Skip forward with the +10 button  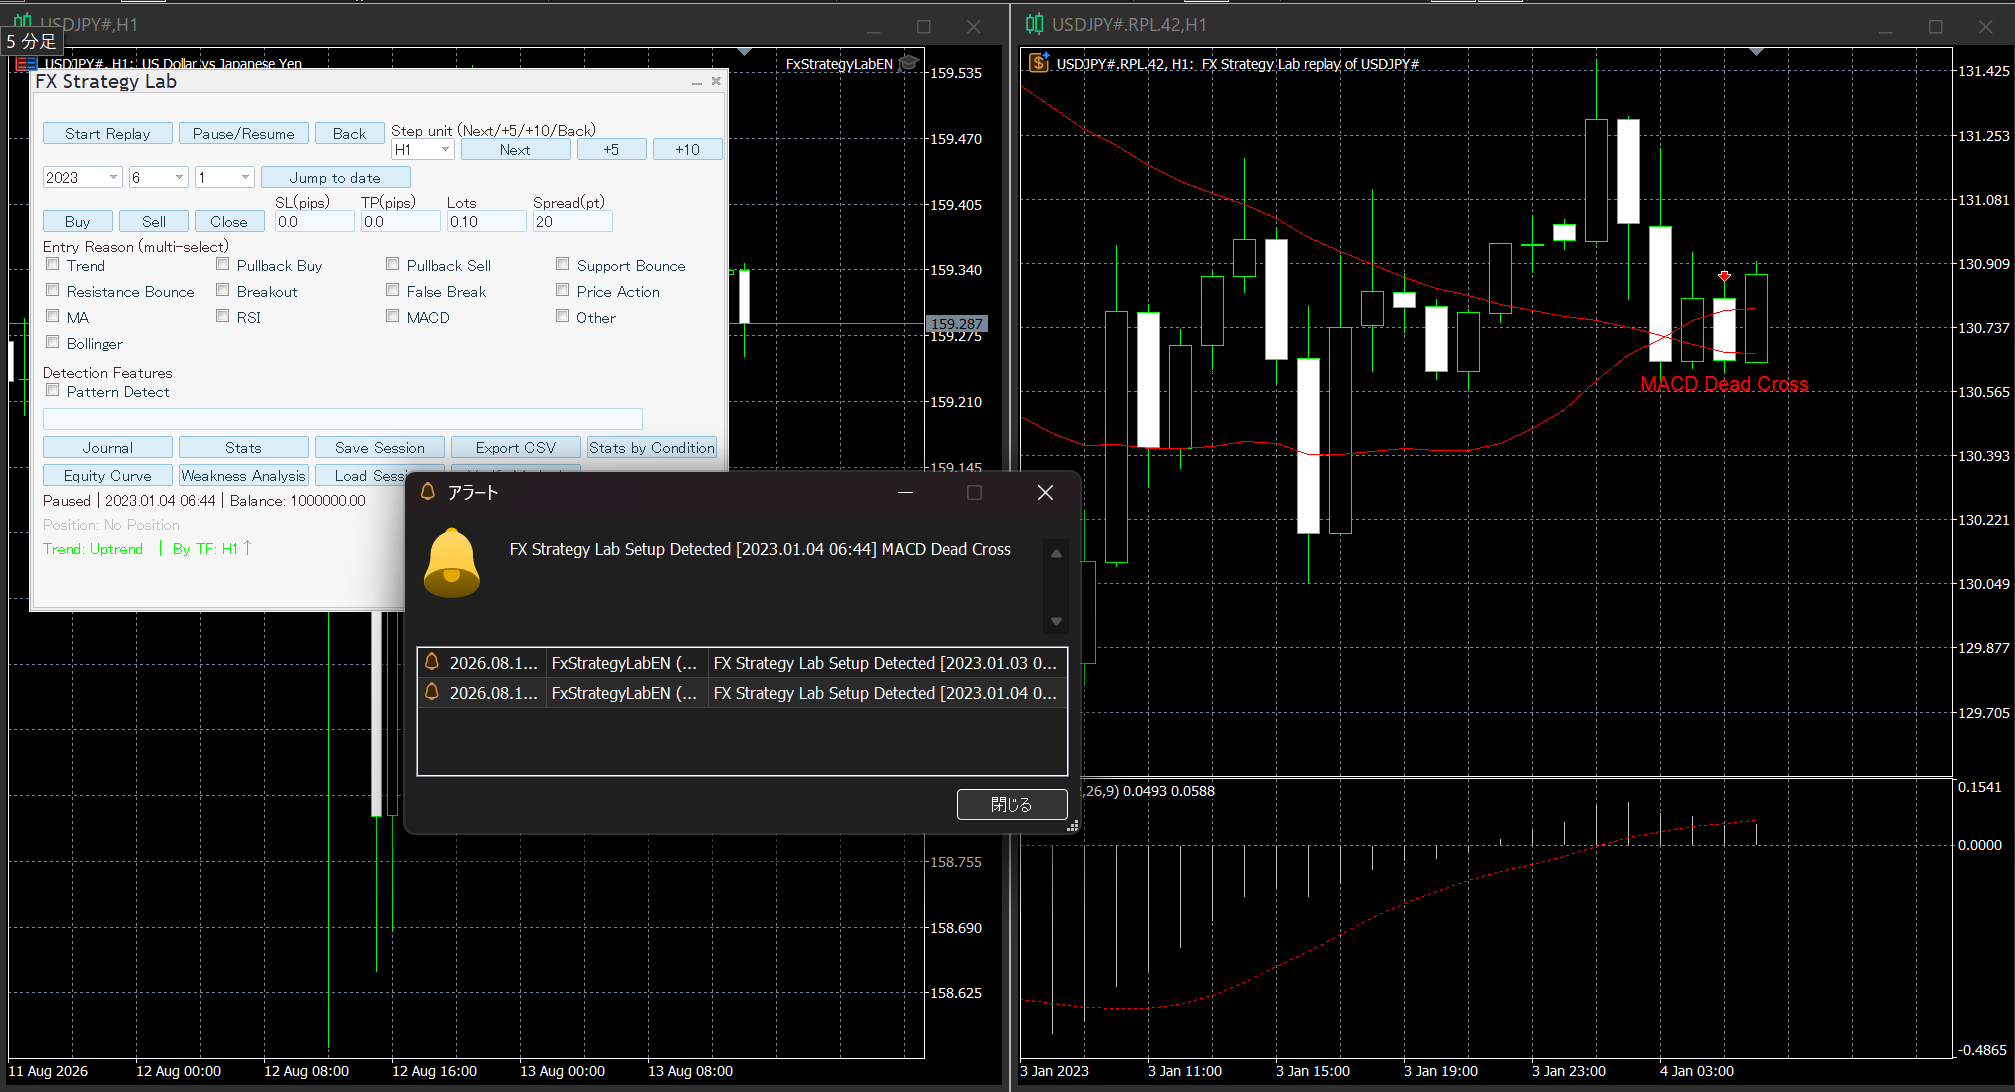pyautogui.click(x=687, y=150)
